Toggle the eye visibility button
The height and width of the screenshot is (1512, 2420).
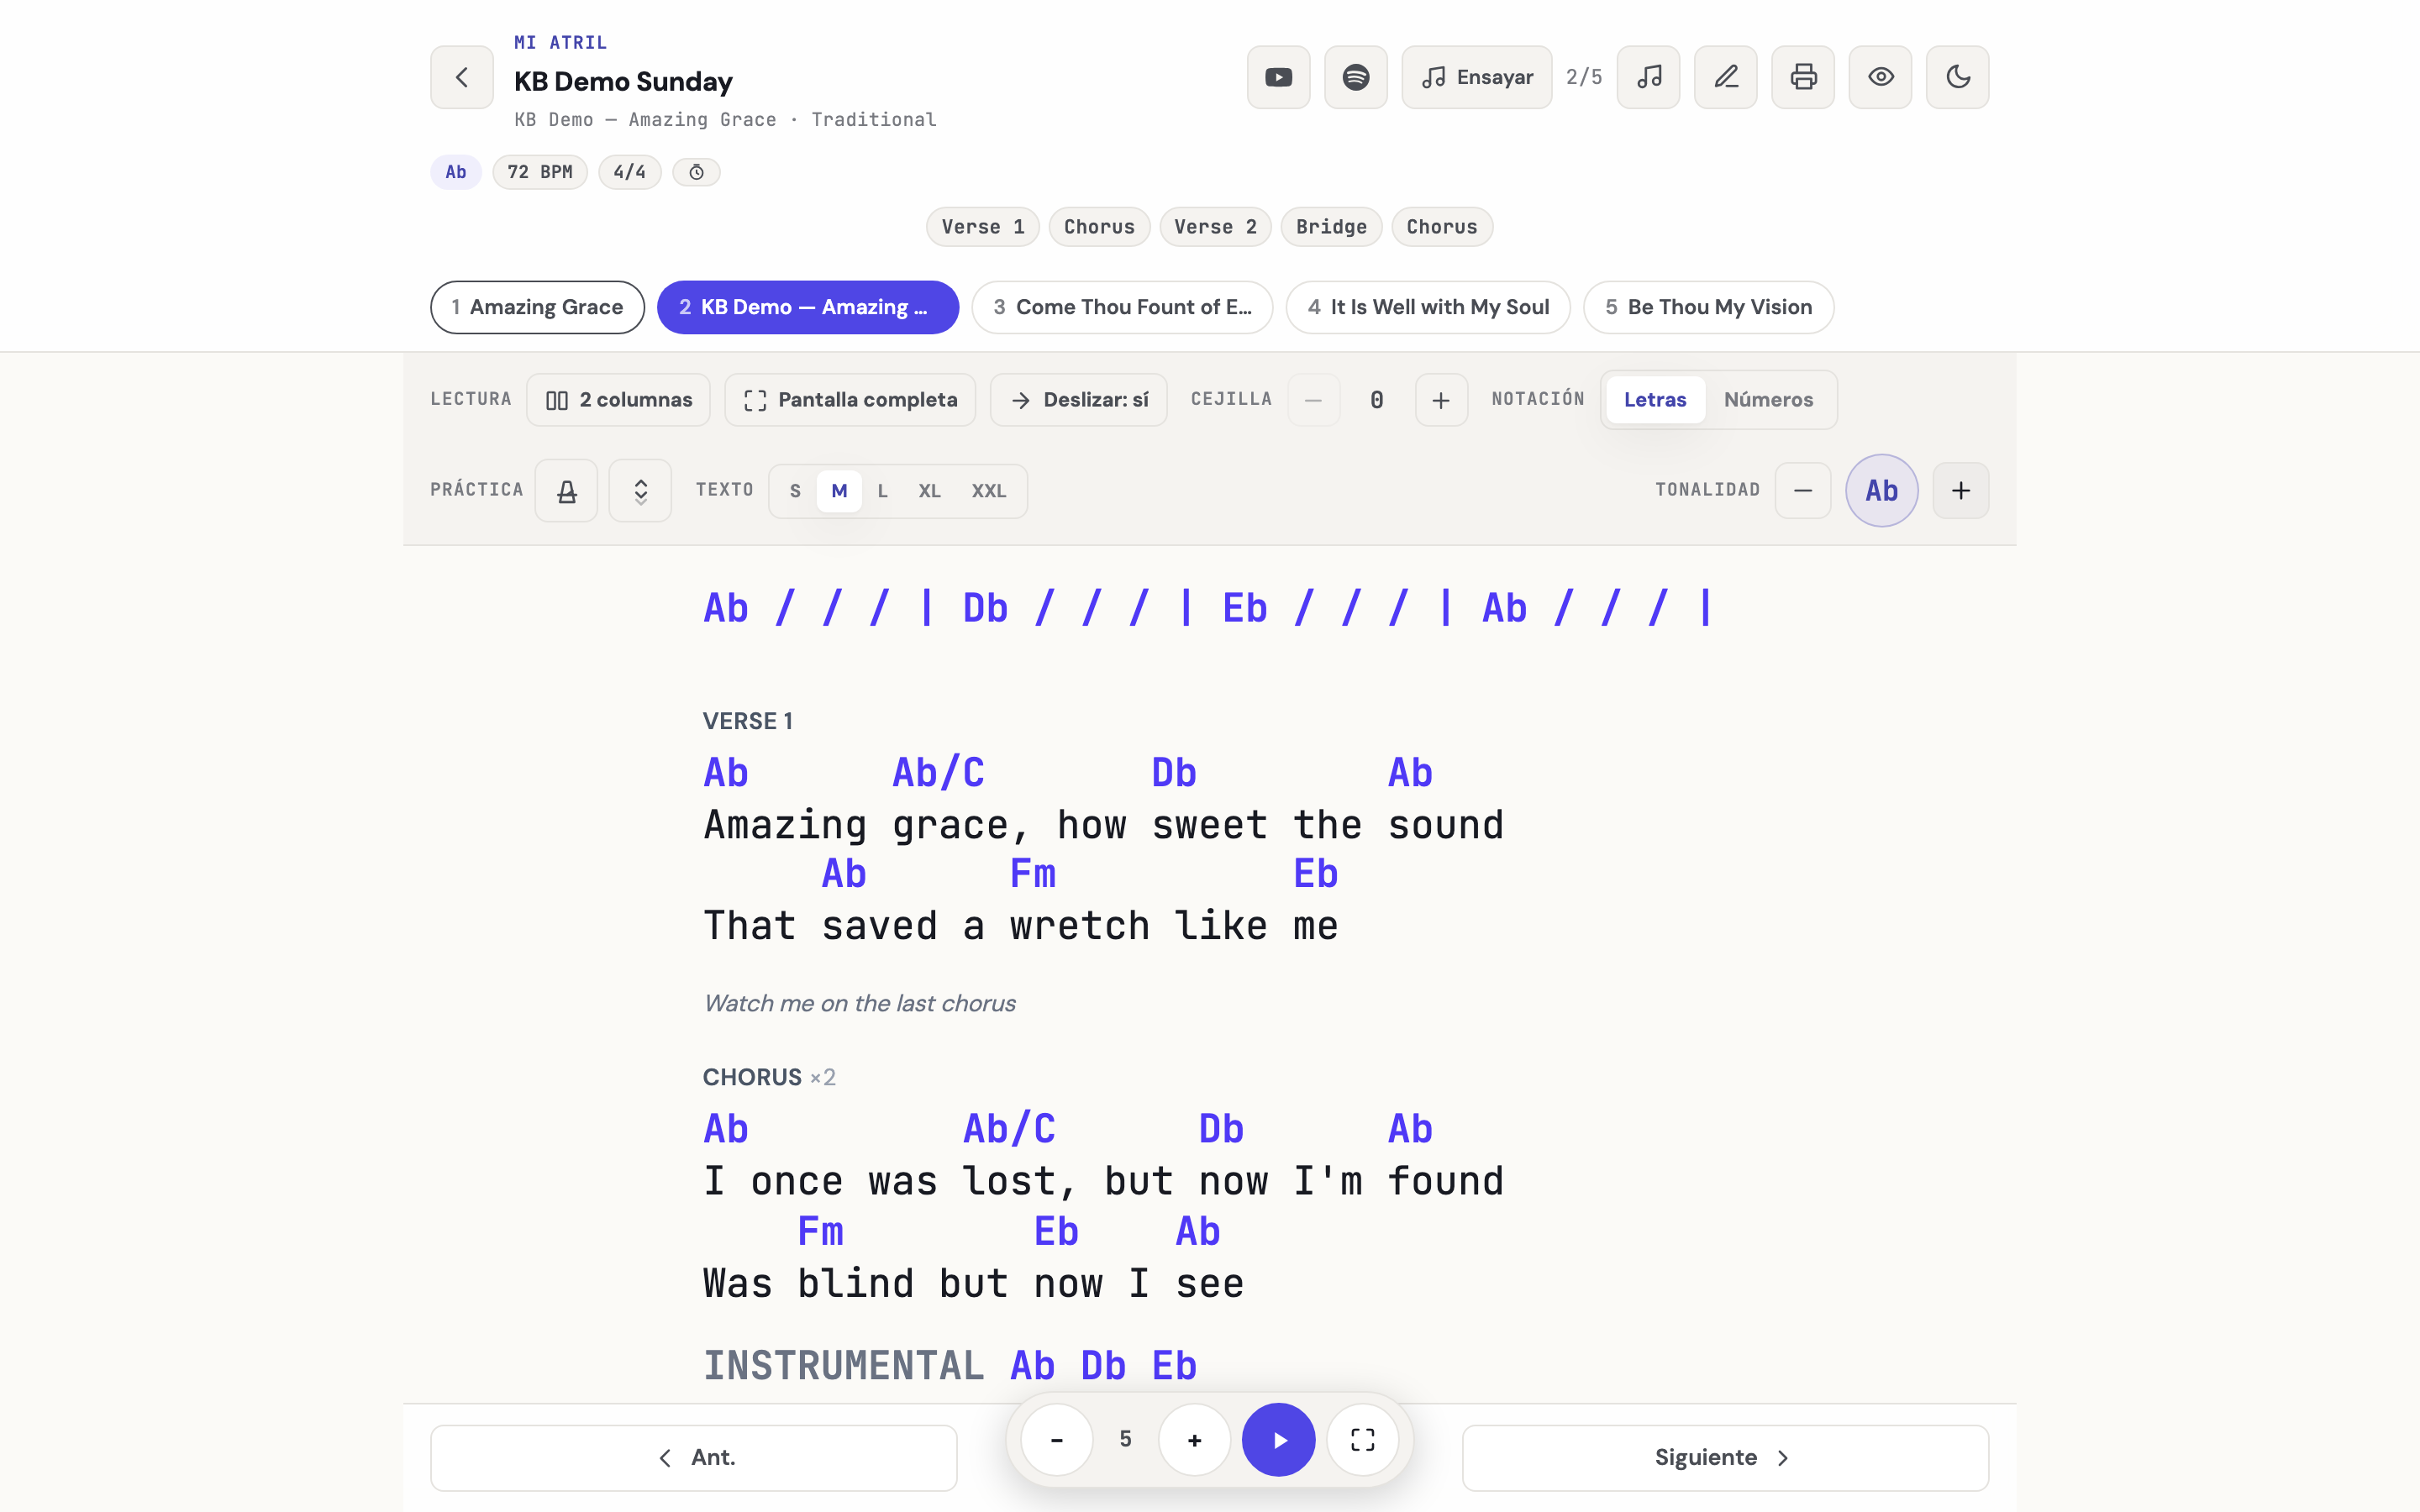coord(1880,77)
